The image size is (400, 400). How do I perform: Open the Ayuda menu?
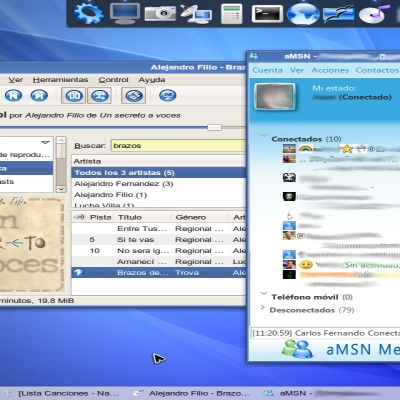152,80
